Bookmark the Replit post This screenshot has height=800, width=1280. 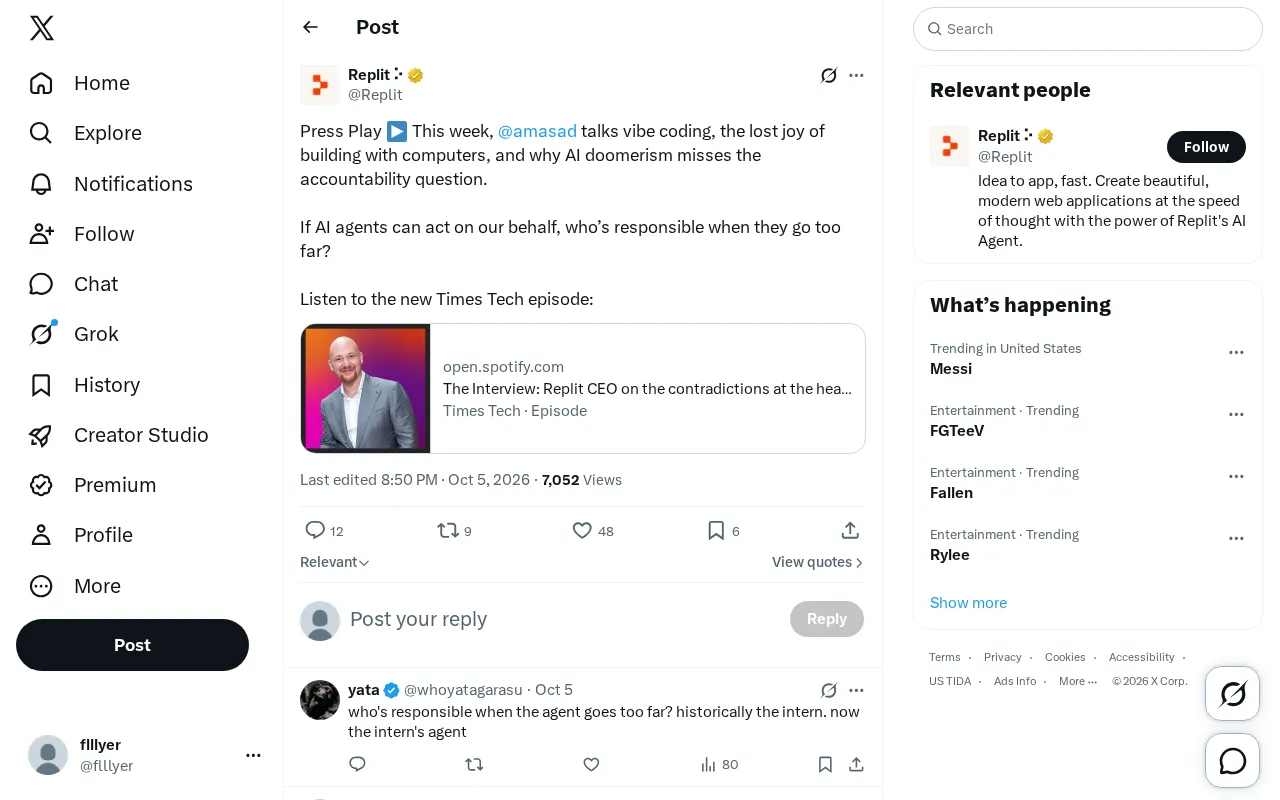(x=716, y=530)
